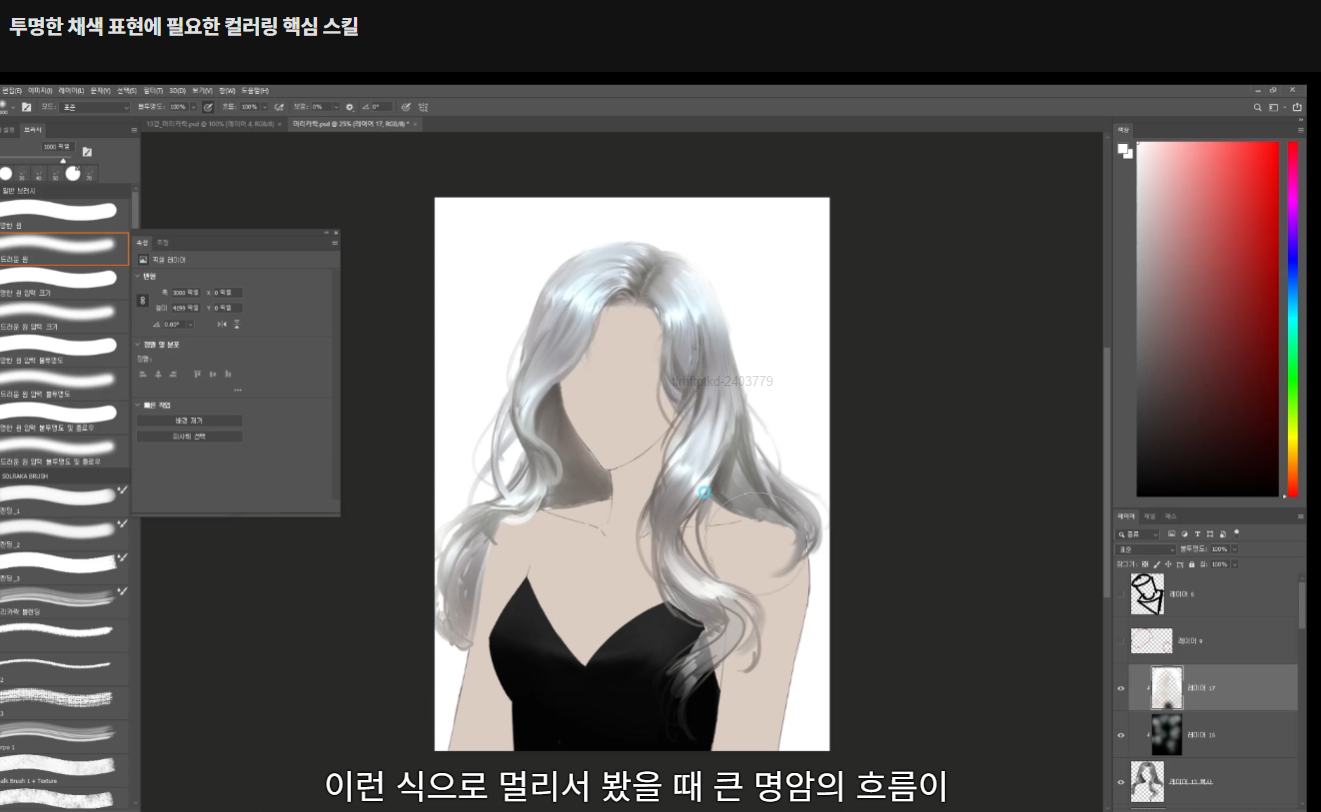Click the 피사체 선택 button
This screenshot has width=1321, height=812.
point(189,437)
